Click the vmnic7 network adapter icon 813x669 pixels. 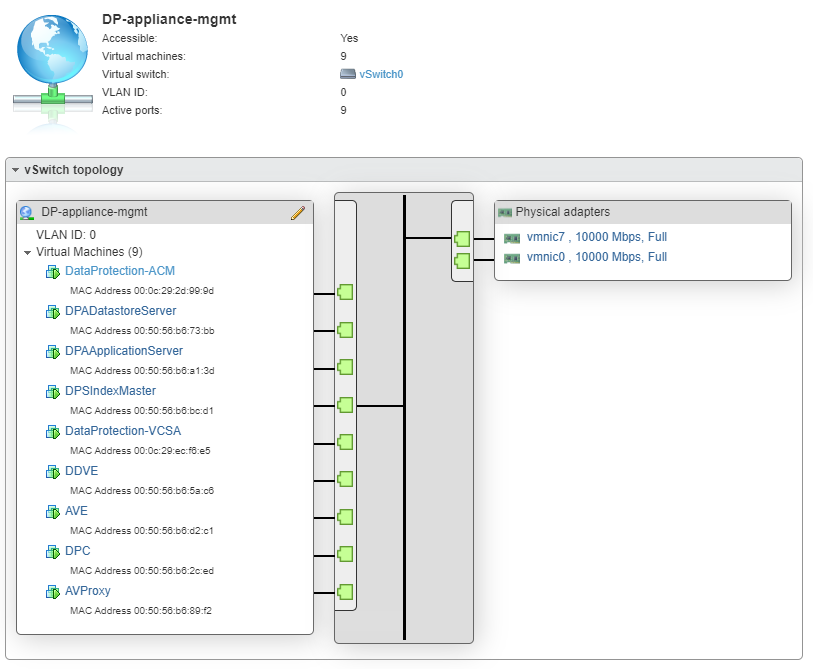click(x=512, y=238)
